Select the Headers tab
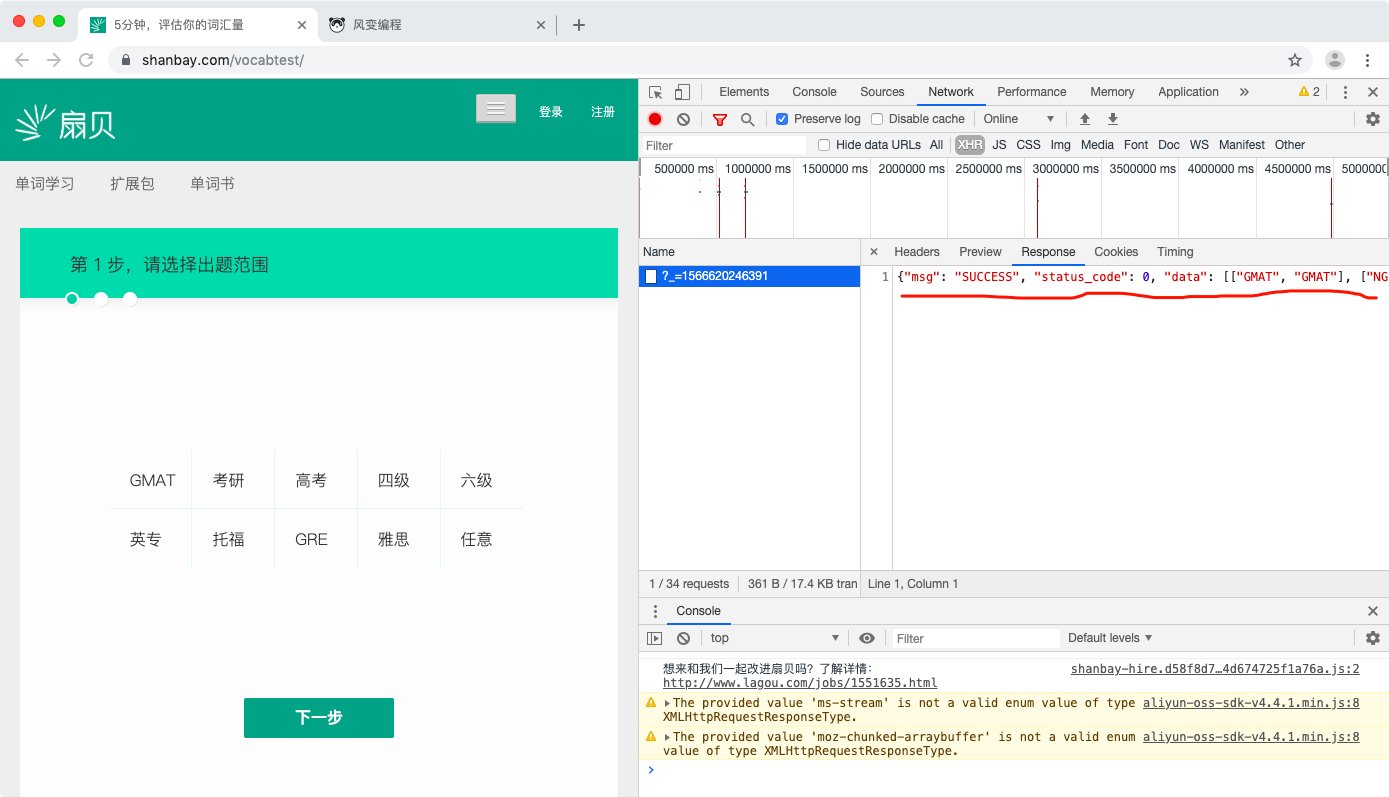Screen dimensions: 1389x797 tap(917, 252)
